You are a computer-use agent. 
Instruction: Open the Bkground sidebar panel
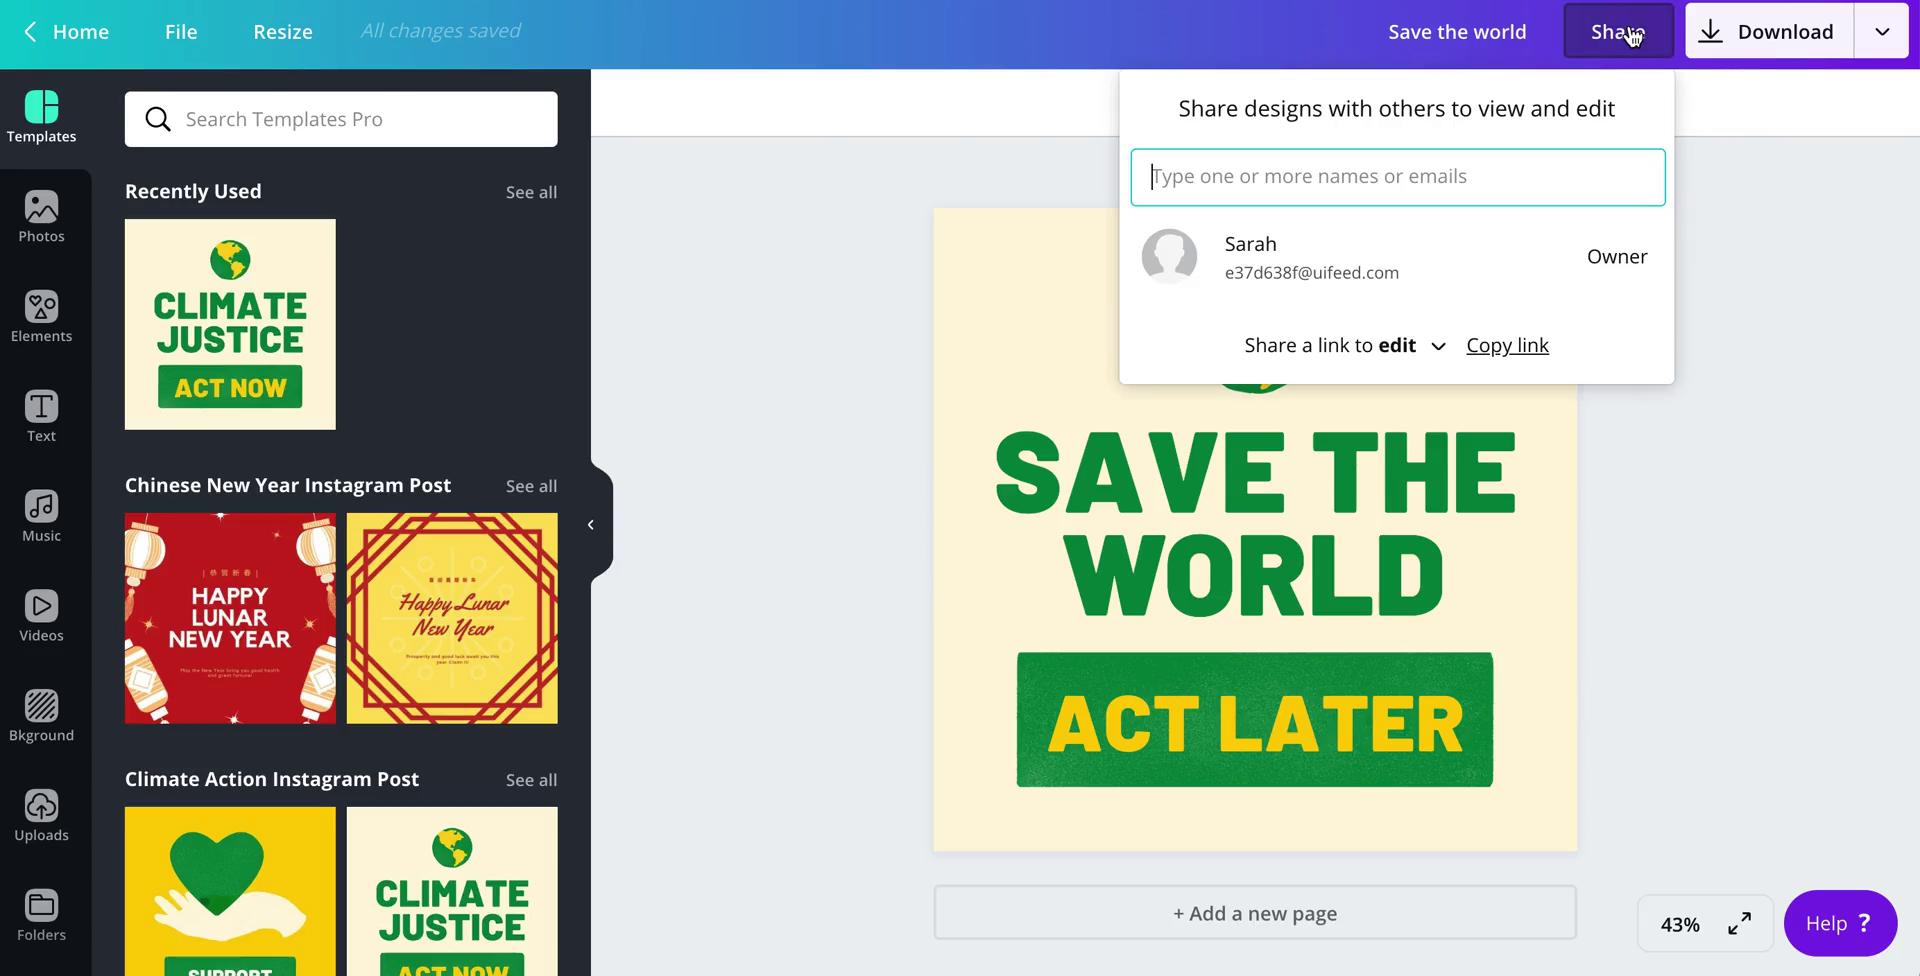41,718
